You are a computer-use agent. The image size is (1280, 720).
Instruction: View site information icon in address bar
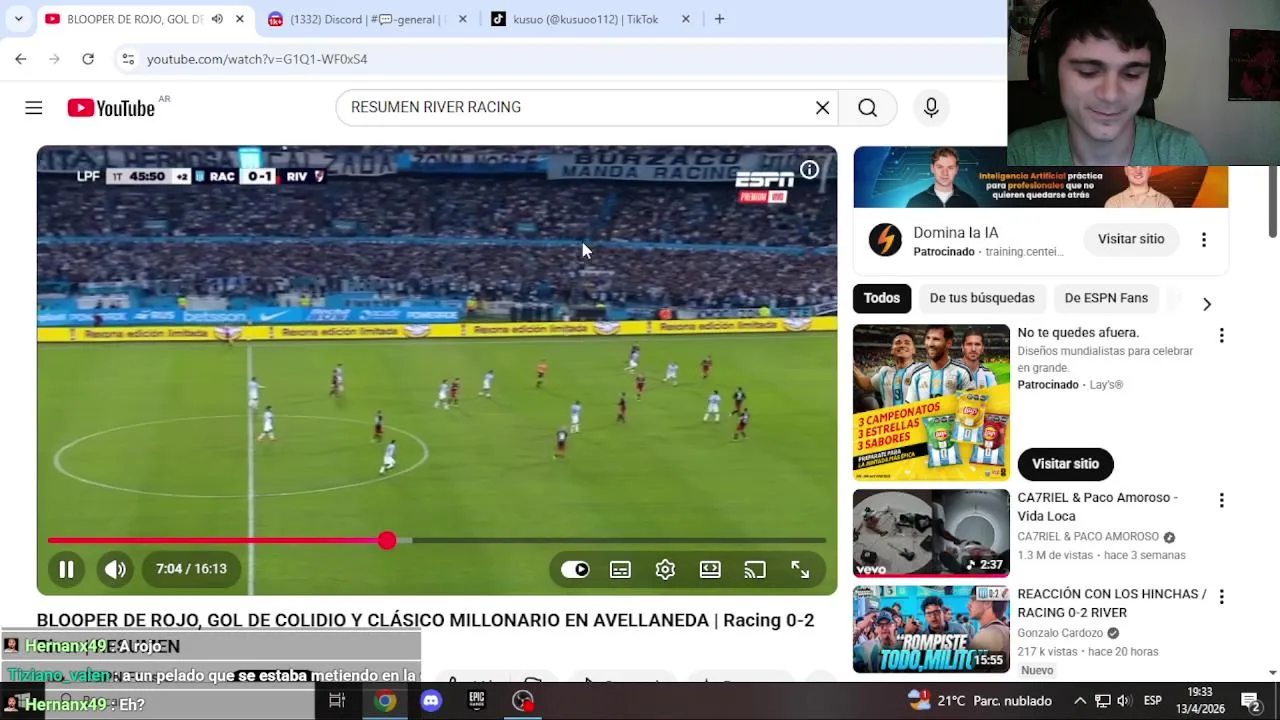click(x=128, y=59)
